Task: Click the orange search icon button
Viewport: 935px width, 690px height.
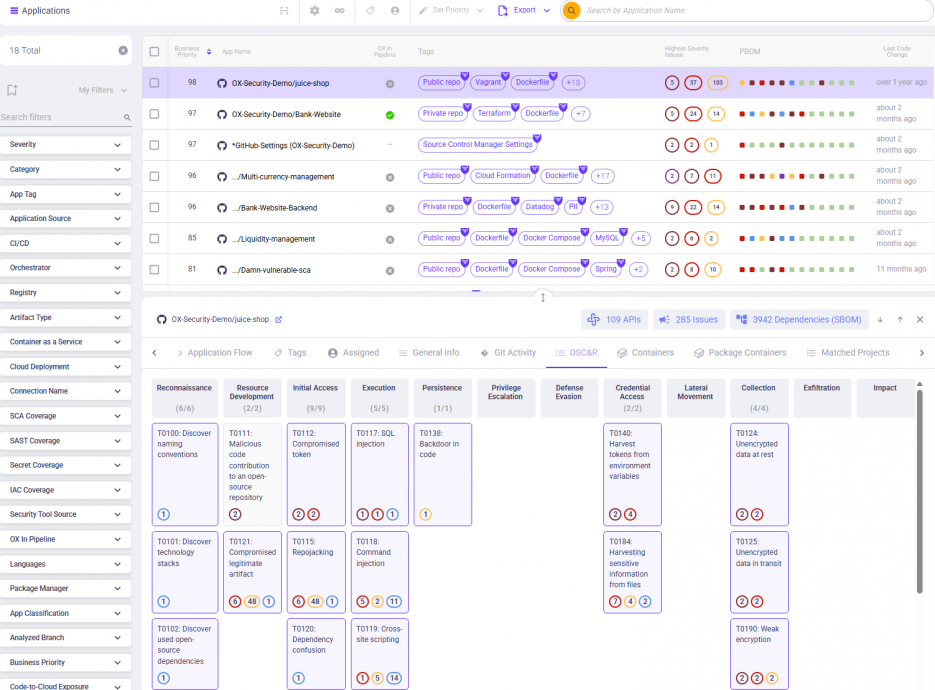Action: 572,10
